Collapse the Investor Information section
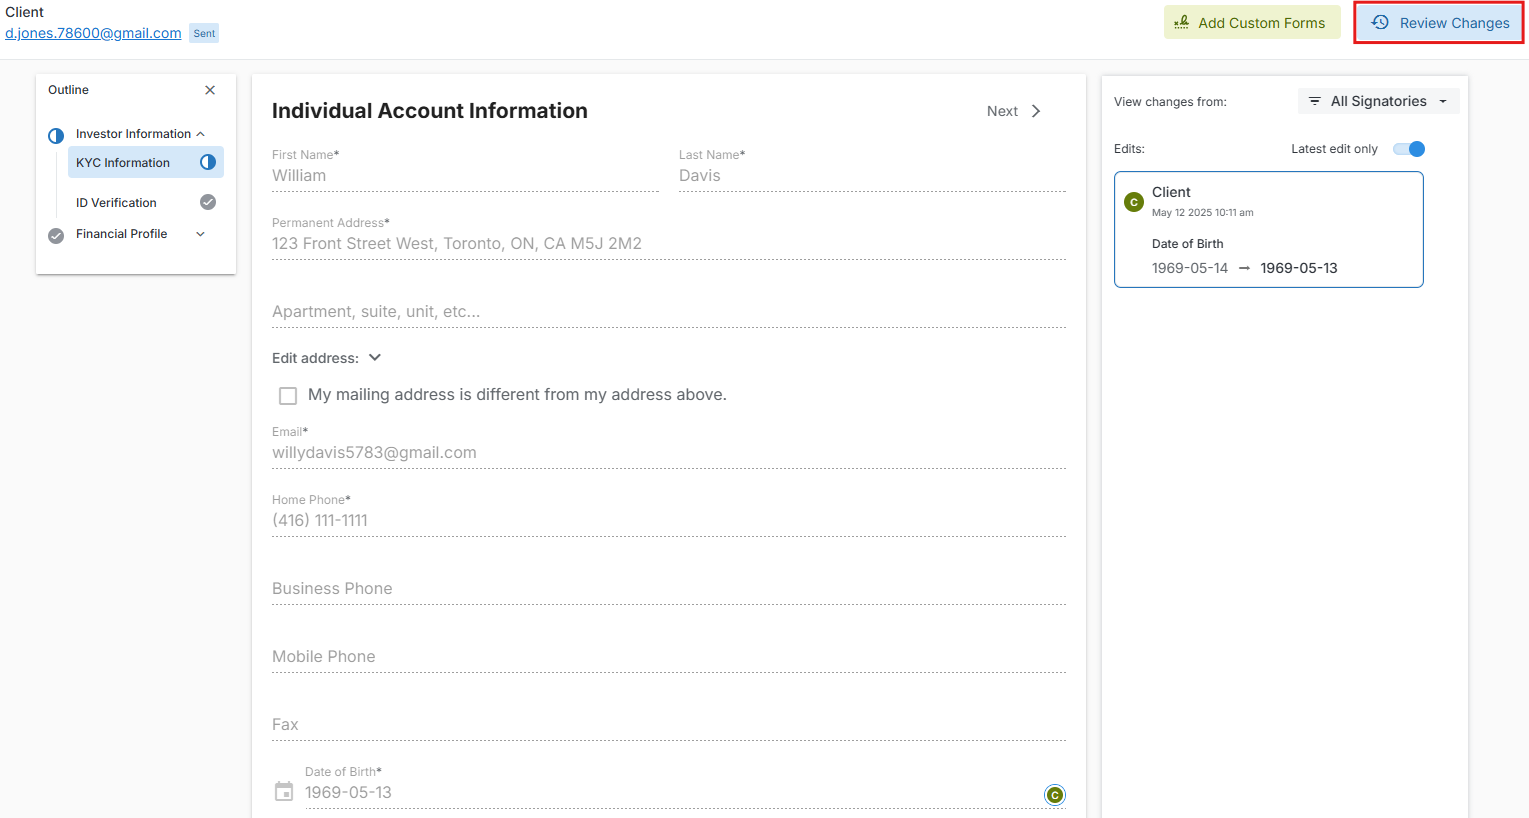The image size is (1529, 818). tap(201, 134)
